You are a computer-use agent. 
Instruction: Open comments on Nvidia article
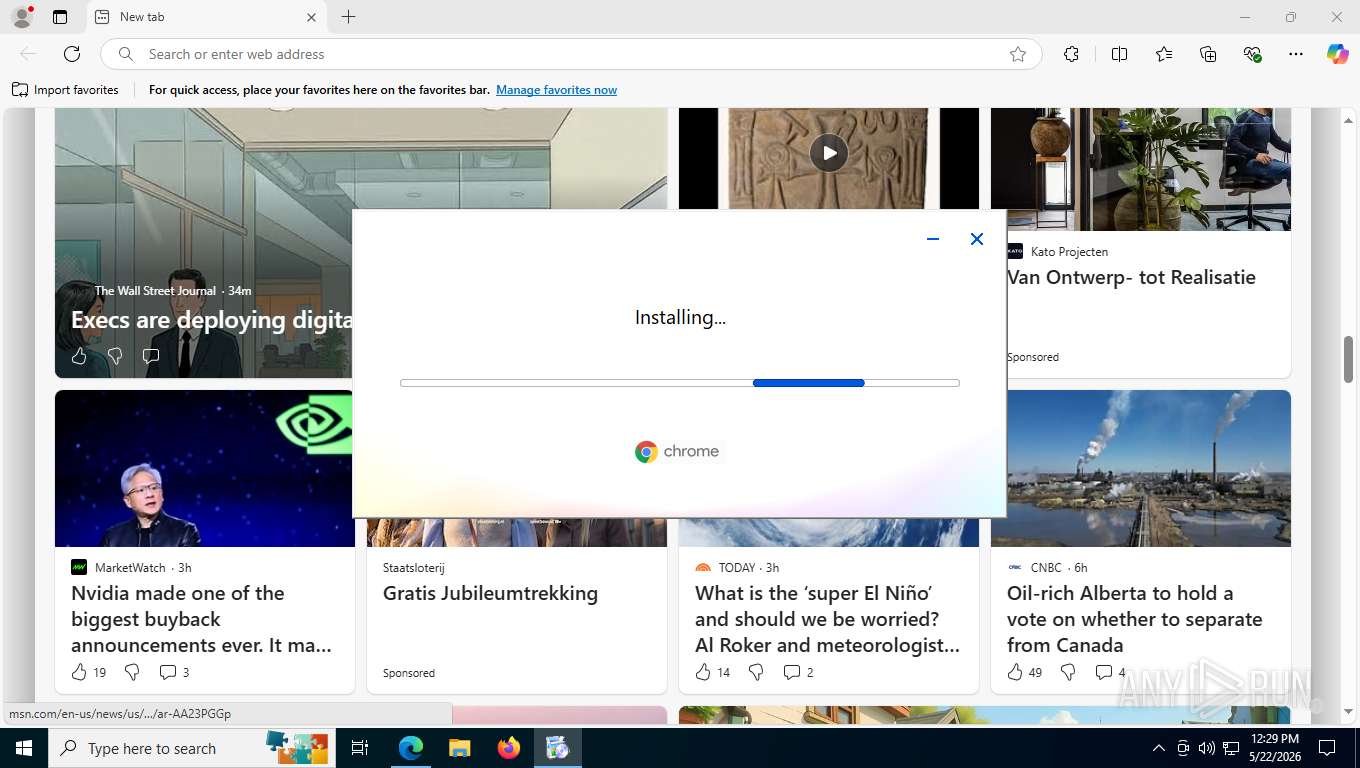[174, 672]
